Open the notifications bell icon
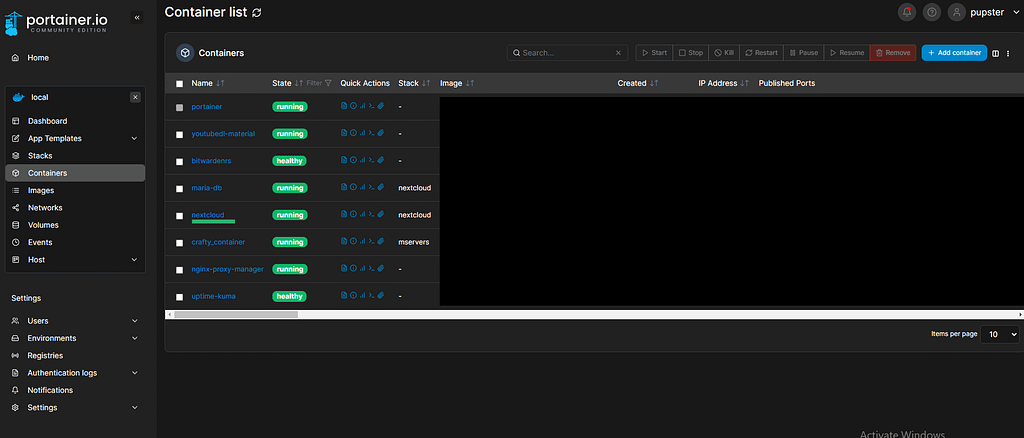 click(x=907, y=12)
